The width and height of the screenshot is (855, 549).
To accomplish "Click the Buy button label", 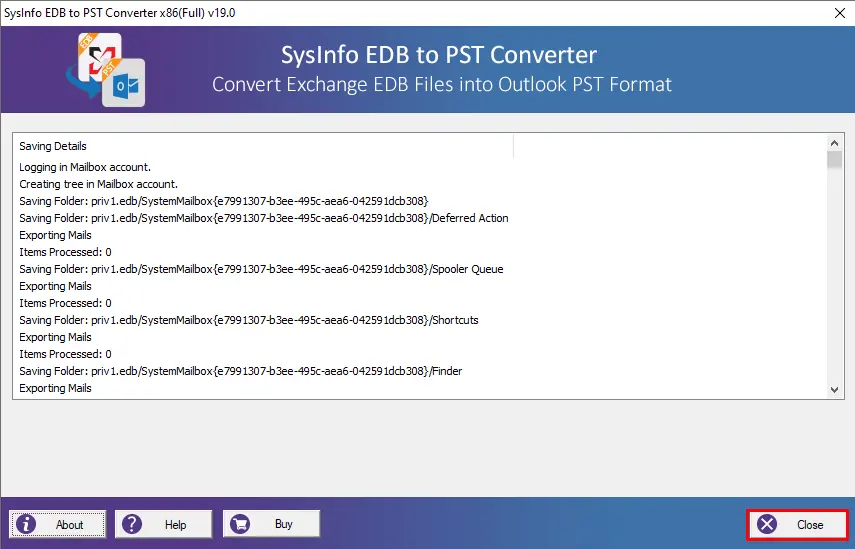I will click(x=284, y=524).
